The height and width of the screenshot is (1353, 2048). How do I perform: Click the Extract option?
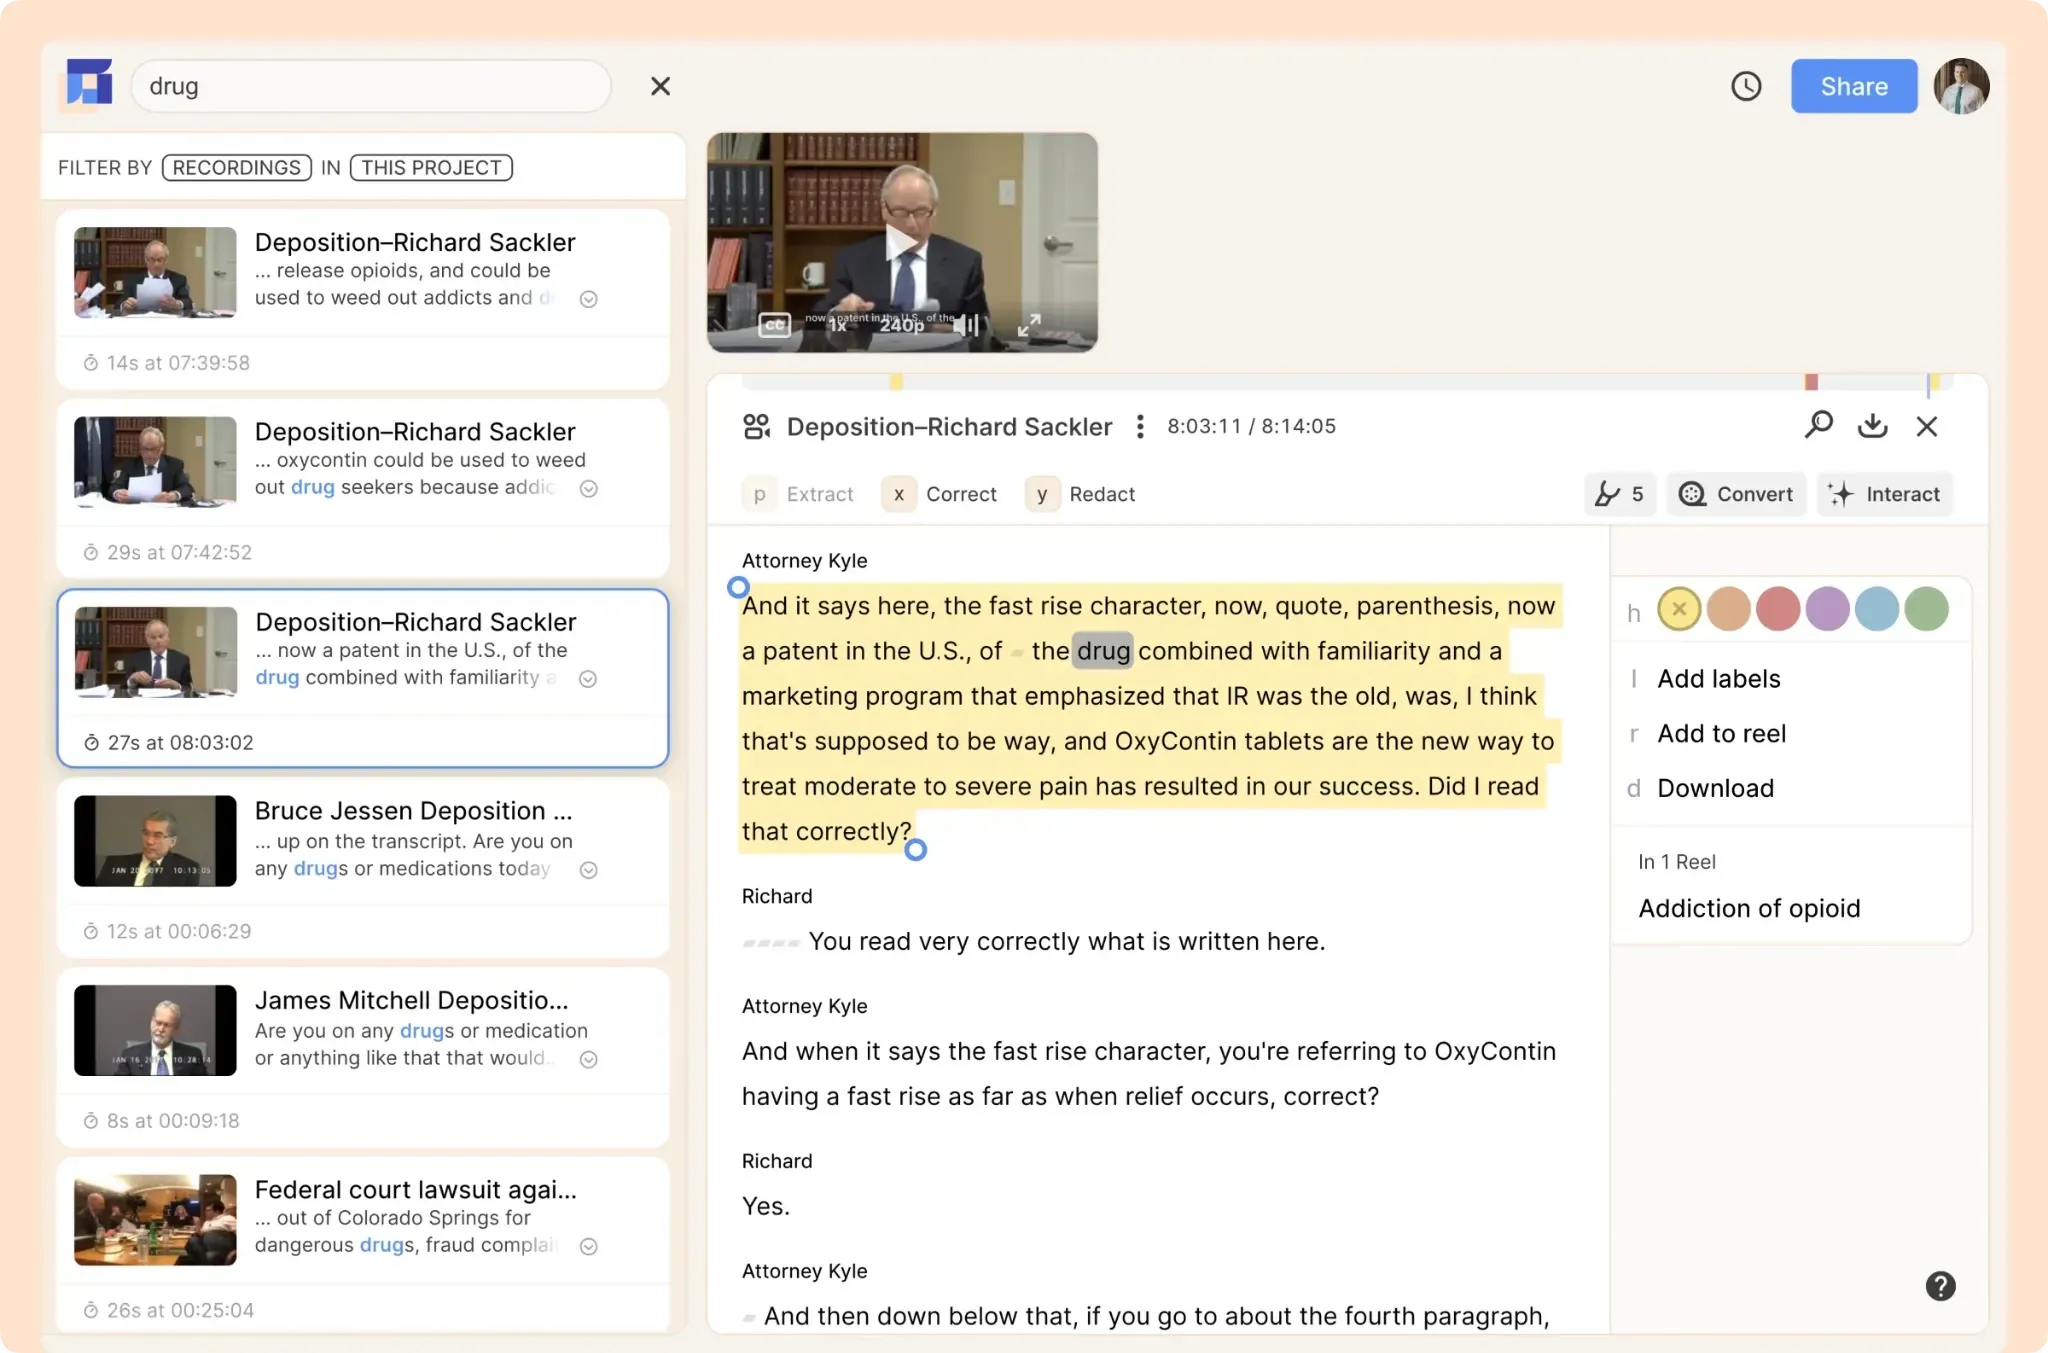[x=798, y=494]
